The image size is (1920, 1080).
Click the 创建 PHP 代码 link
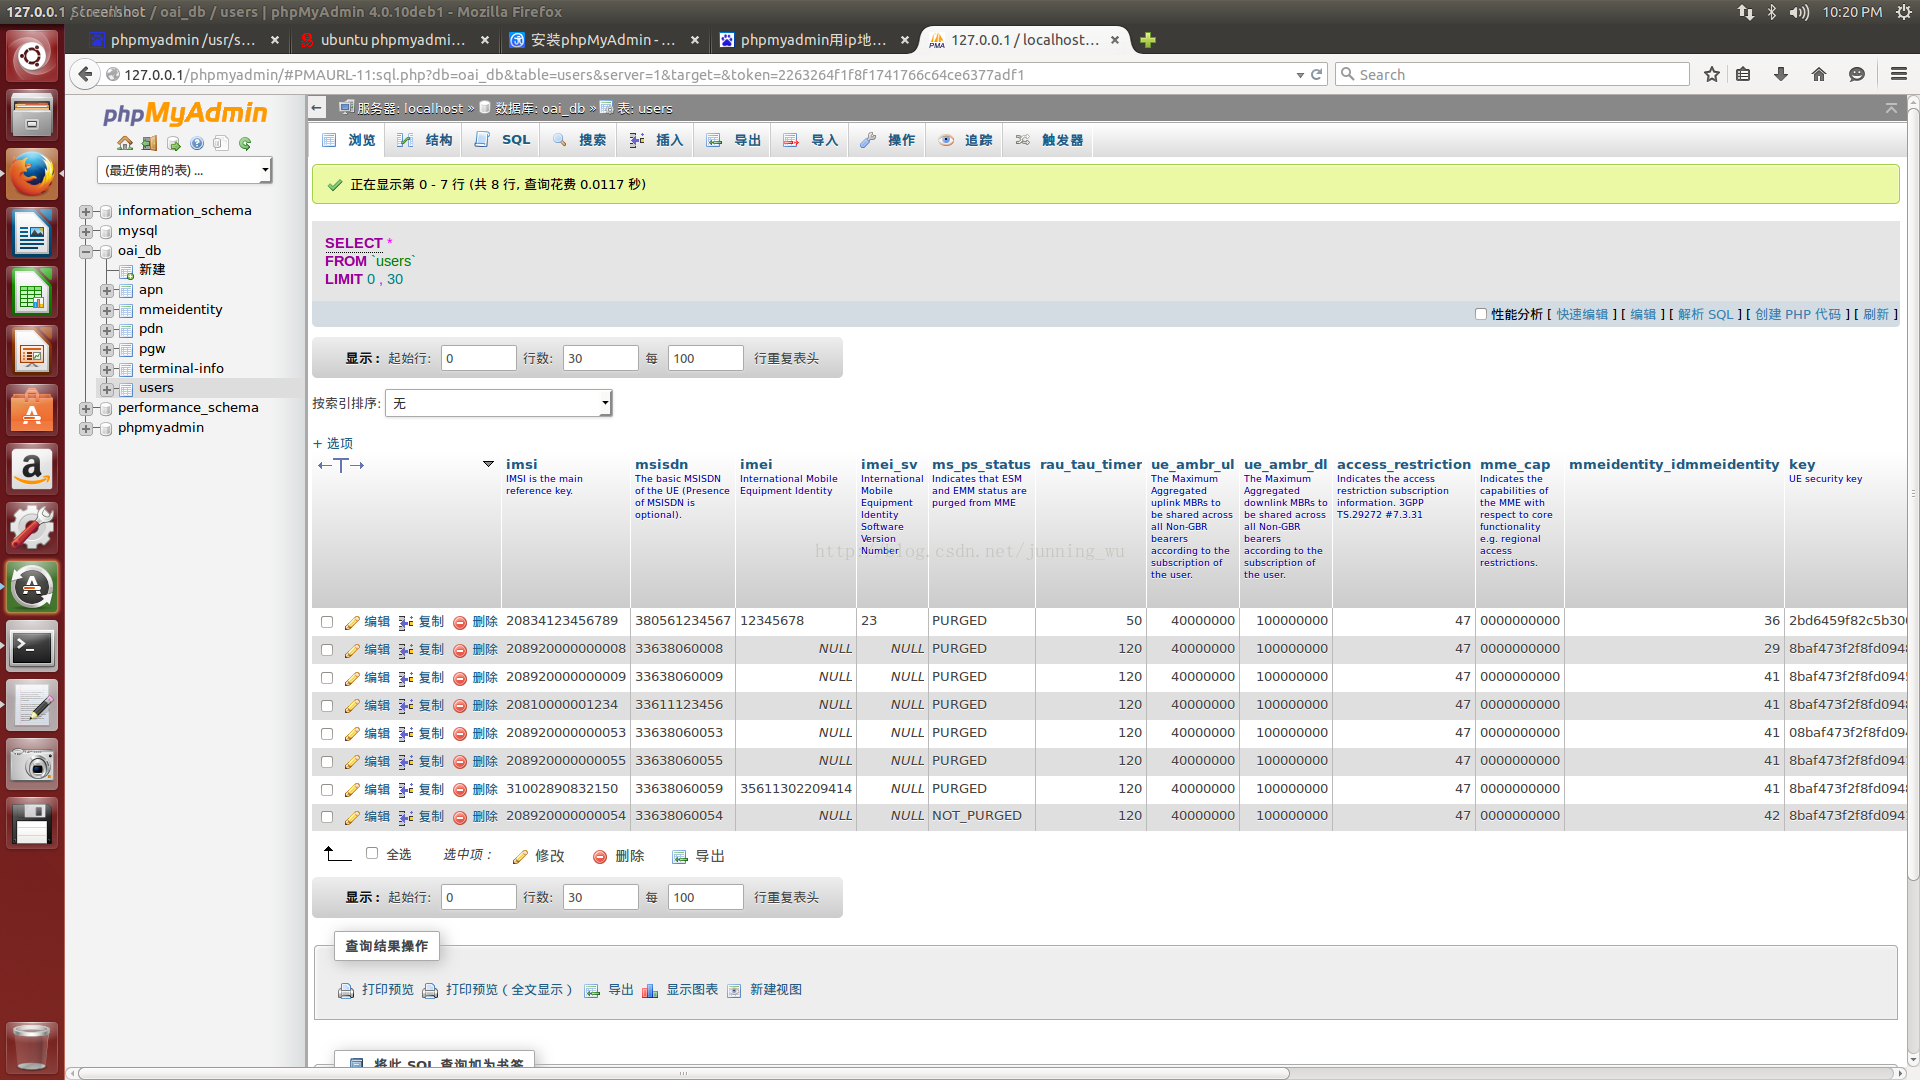[x=1798, y=315]
